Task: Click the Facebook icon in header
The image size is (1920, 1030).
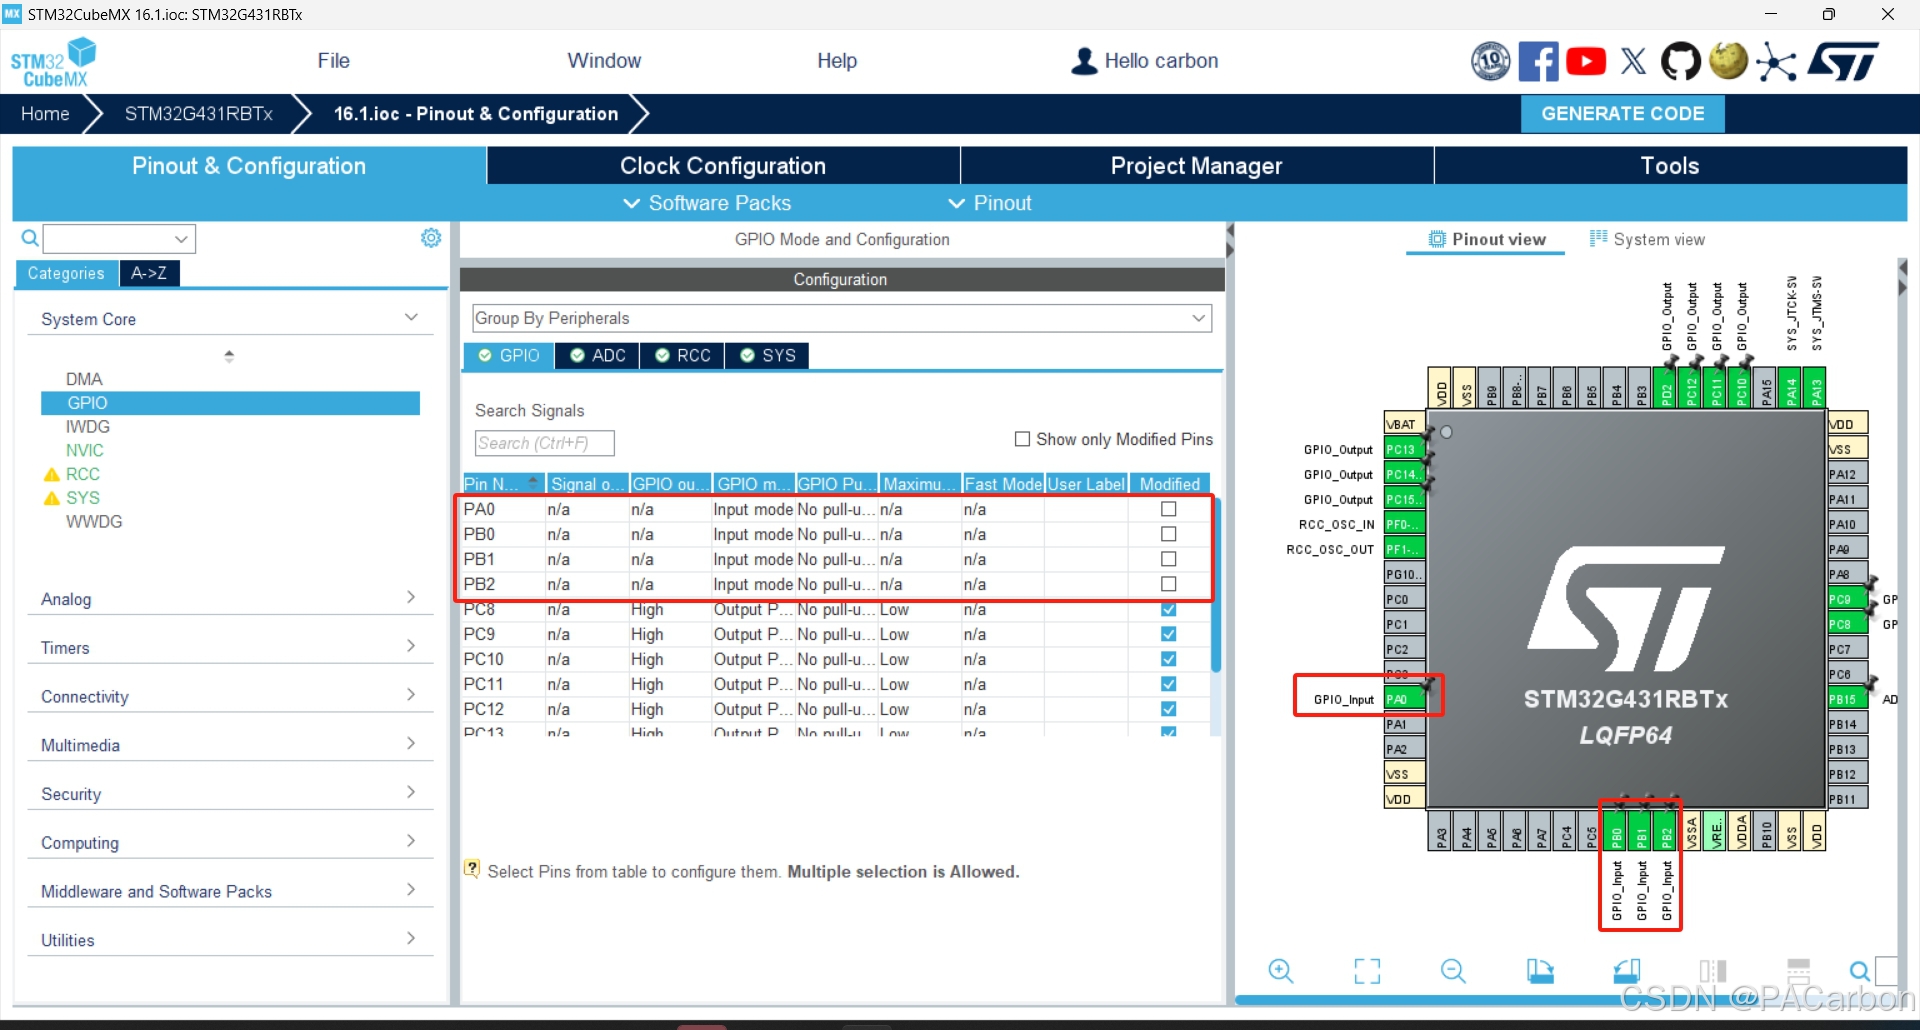Action: (x=1538, y=62)
